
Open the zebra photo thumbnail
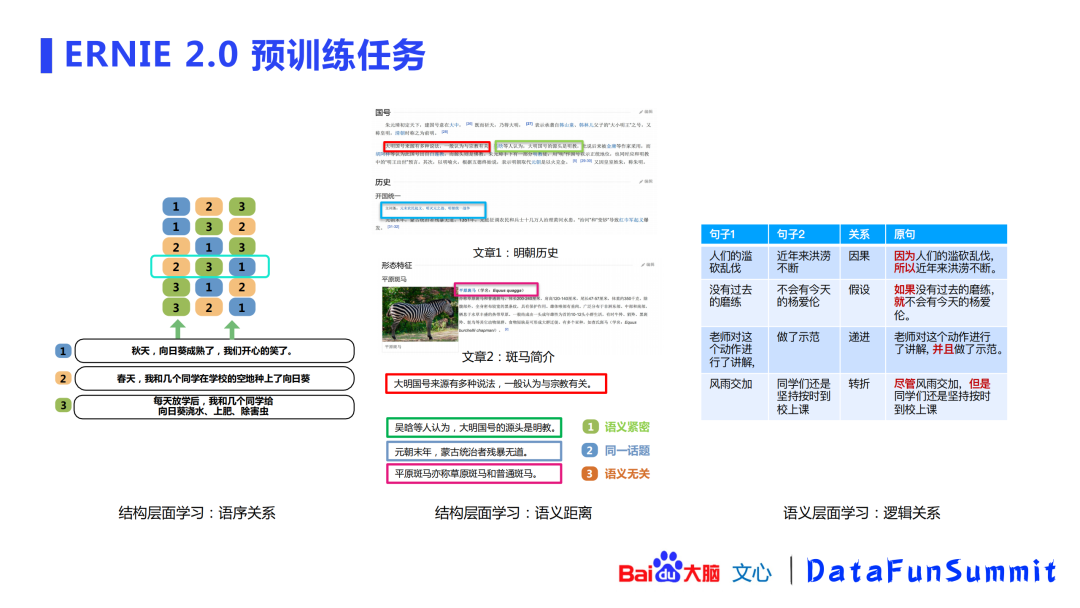[419, 314]
